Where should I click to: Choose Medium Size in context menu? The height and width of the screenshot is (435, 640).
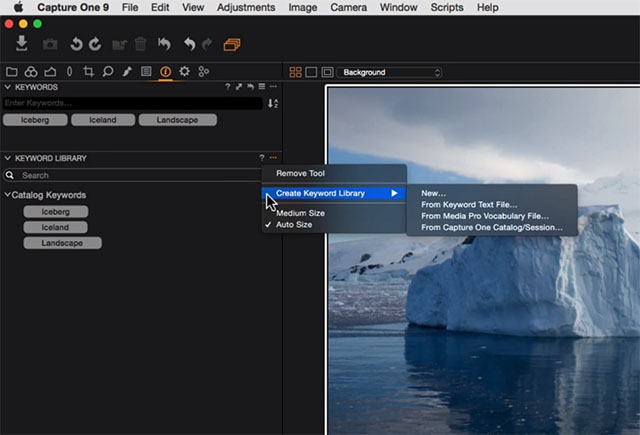coord(299,213)
